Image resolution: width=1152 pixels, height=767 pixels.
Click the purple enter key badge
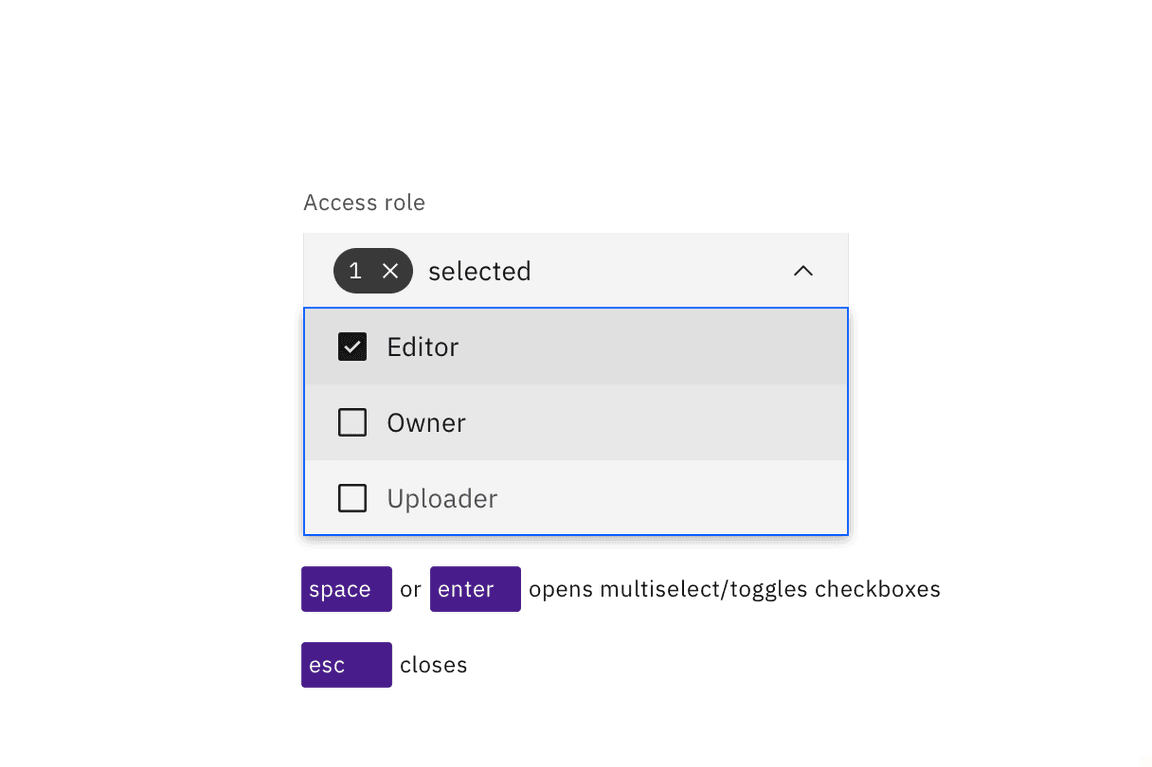pyautogui.click(x=475, y=589)
